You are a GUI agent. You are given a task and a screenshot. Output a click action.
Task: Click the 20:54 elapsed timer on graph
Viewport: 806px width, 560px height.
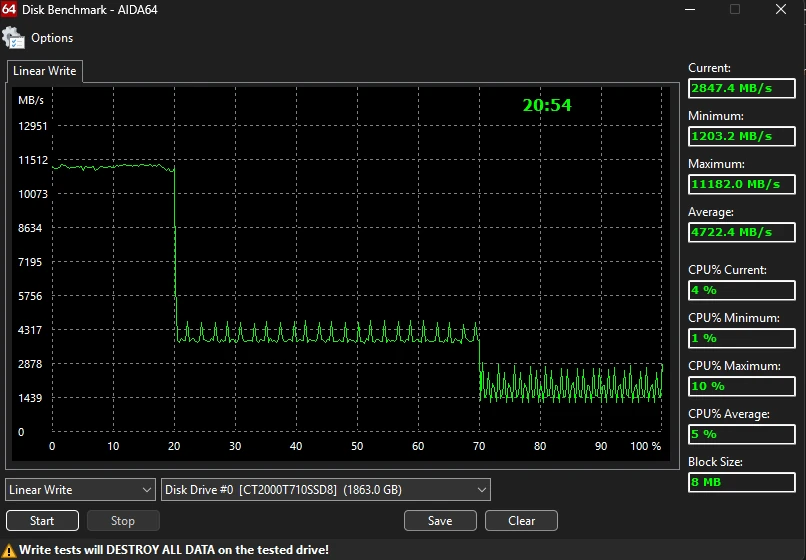(x=547, y=105)
